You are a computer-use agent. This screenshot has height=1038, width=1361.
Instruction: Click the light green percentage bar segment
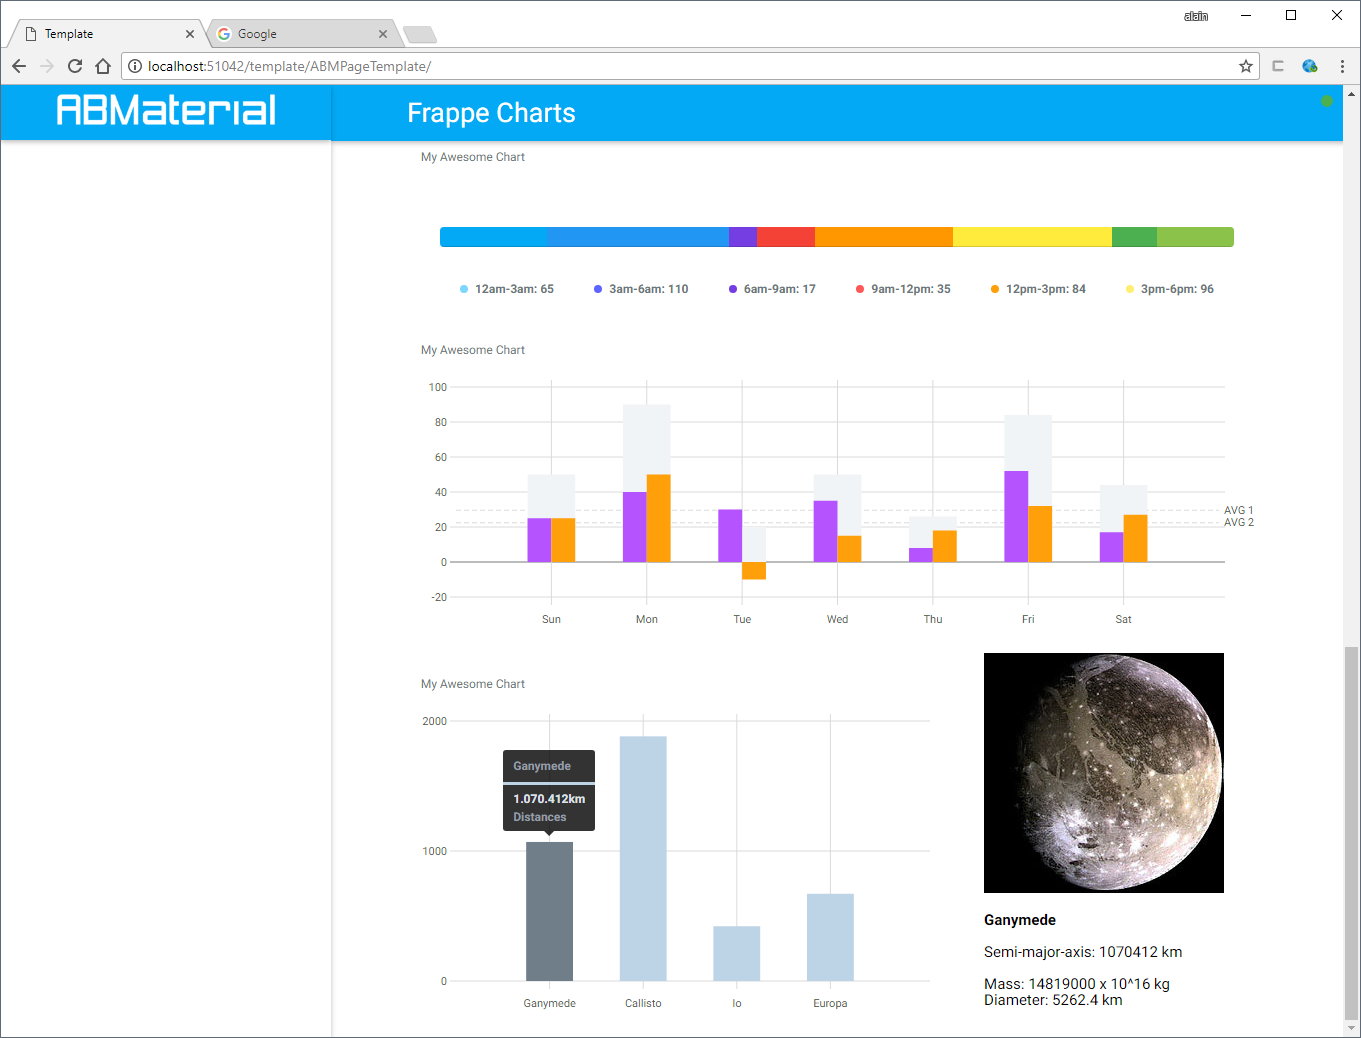click(x=1195, y=237)
